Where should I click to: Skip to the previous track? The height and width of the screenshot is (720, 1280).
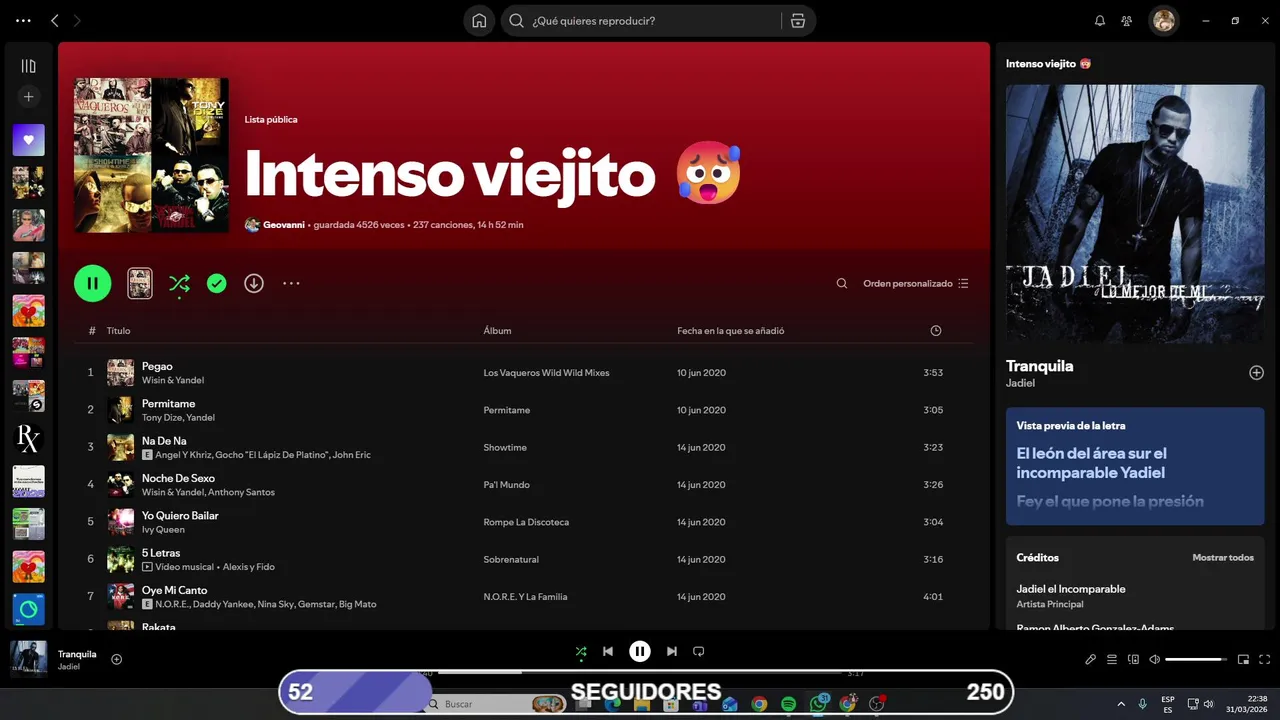608,652
